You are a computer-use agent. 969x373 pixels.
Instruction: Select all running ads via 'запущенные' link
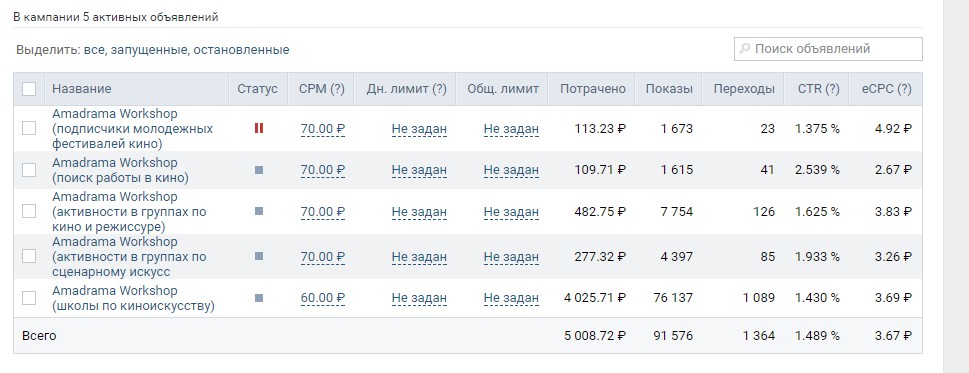pyautogui.click(x=150, y=49)
